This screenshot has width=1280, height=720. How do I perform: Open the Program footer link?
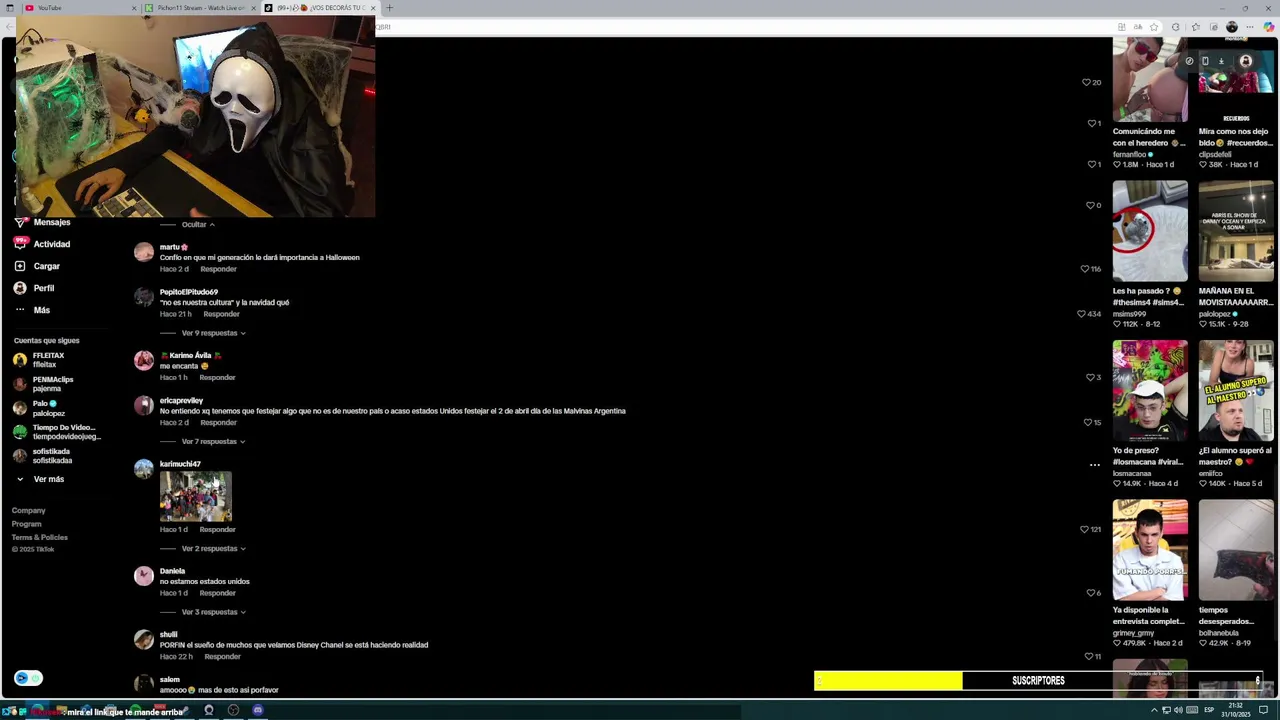27,524
